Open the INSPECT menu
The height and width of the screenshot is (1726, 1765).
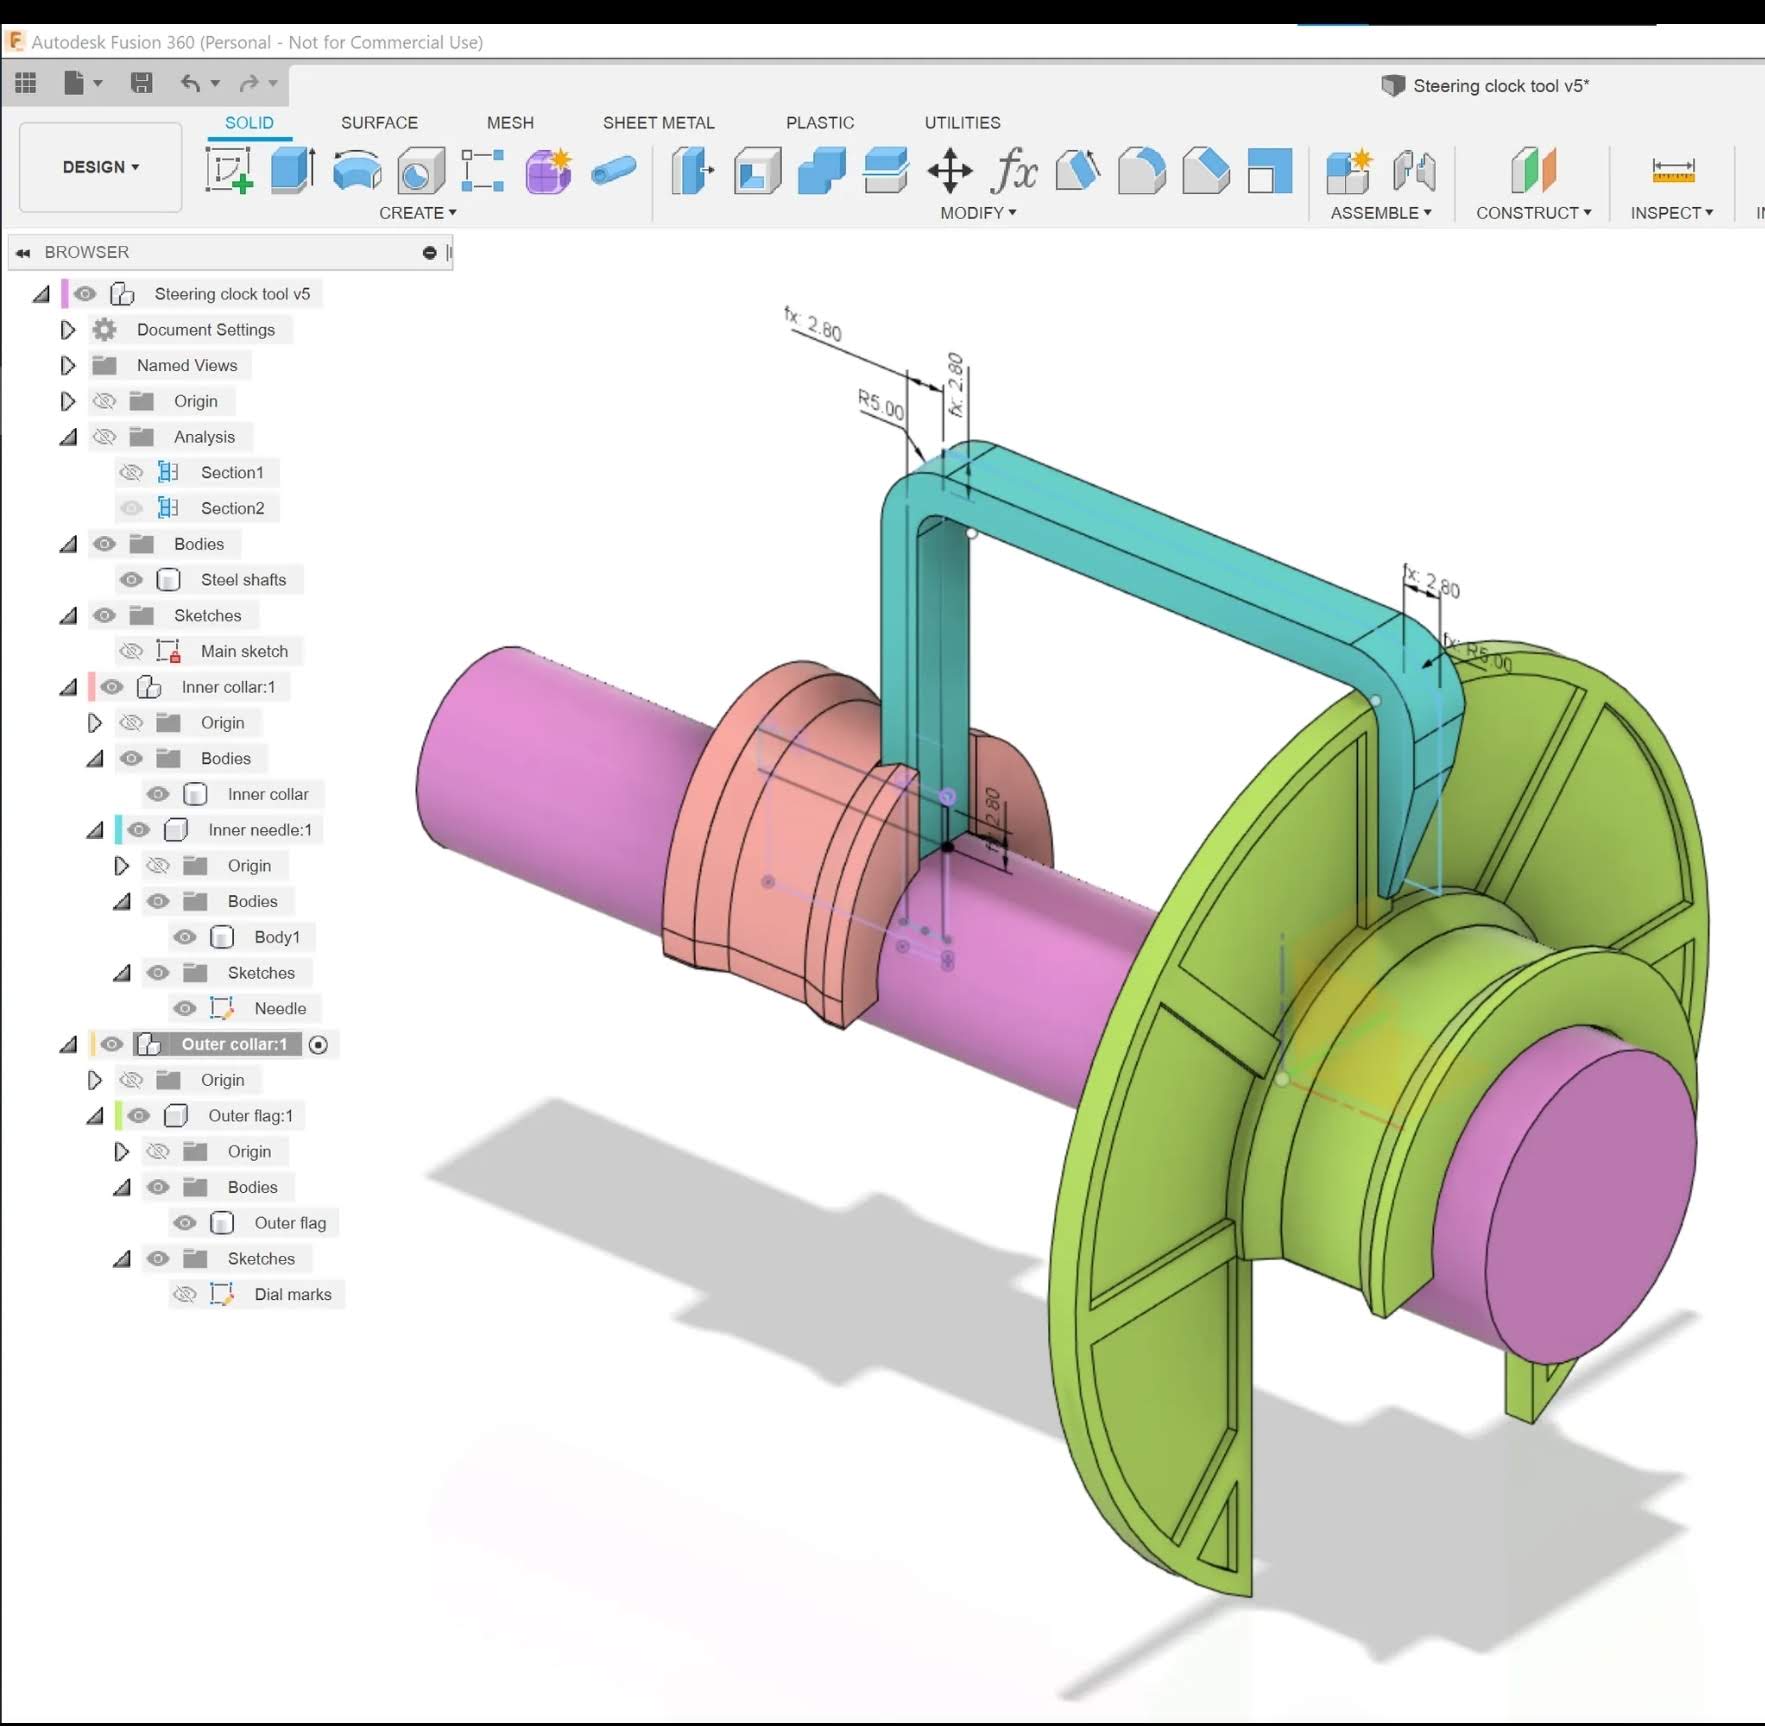click(1672, 213)
